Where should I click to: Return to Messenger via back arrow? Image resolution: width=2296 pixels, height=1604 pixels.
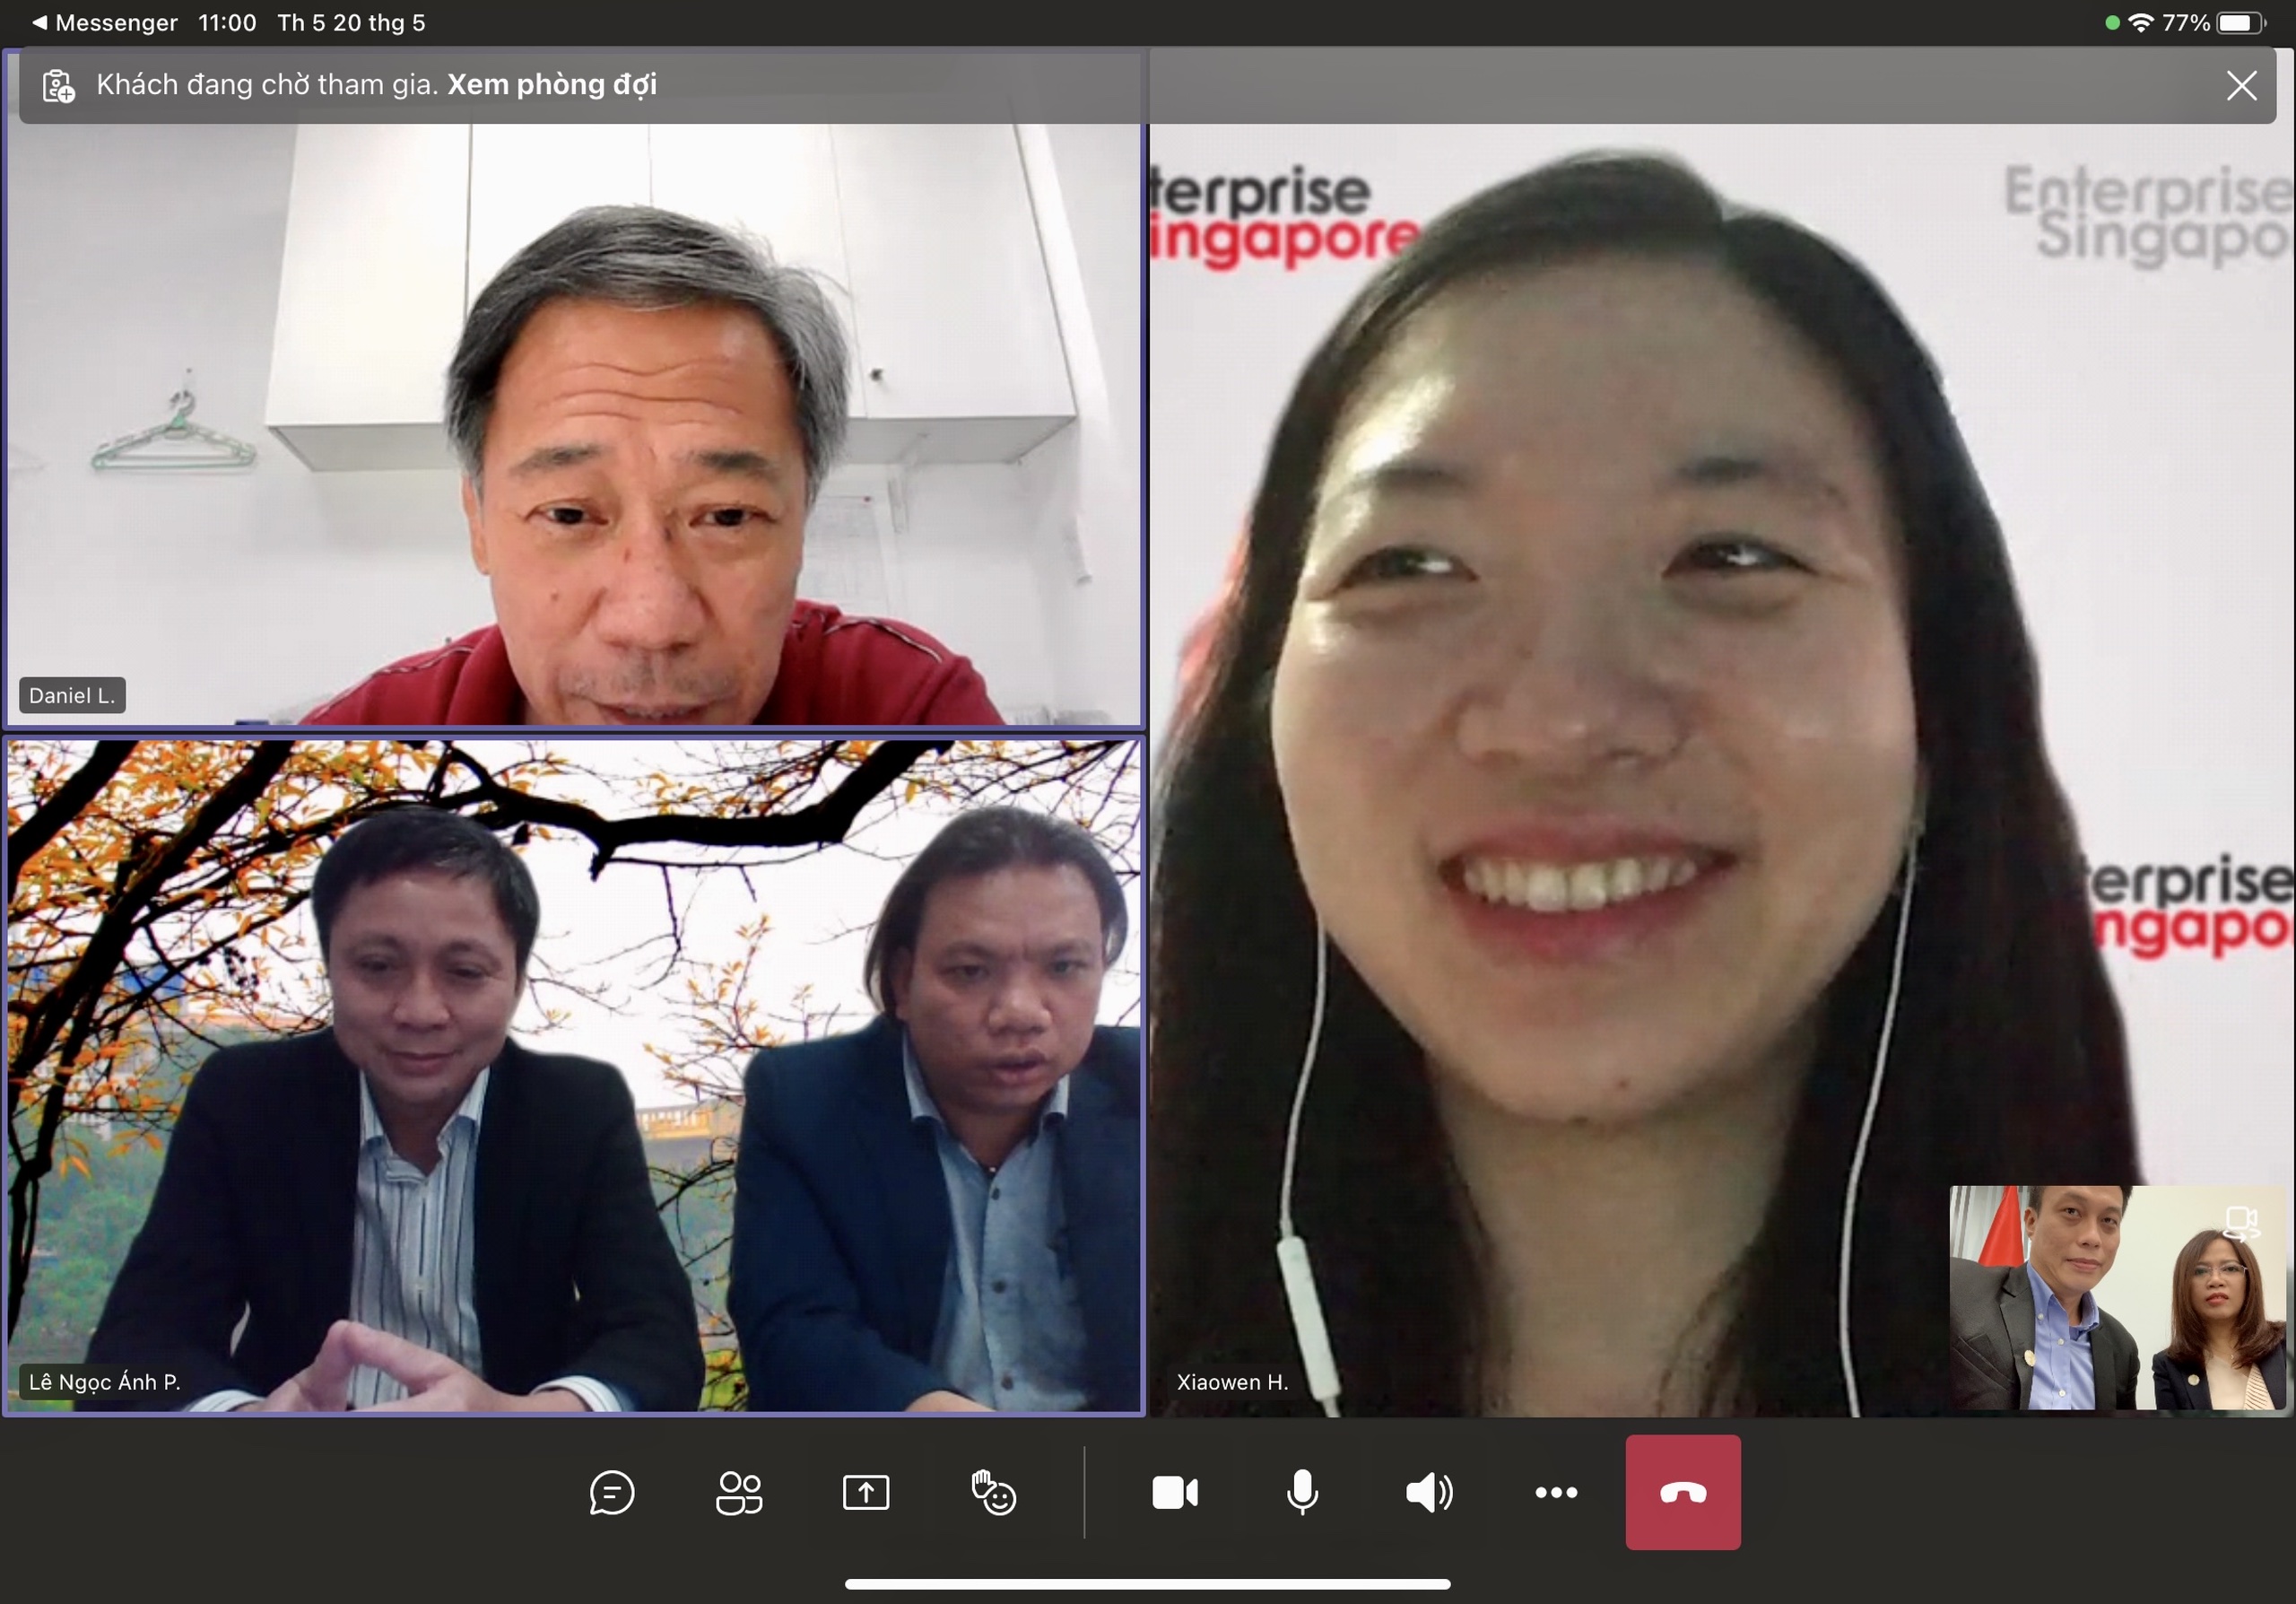coord(40,22)
